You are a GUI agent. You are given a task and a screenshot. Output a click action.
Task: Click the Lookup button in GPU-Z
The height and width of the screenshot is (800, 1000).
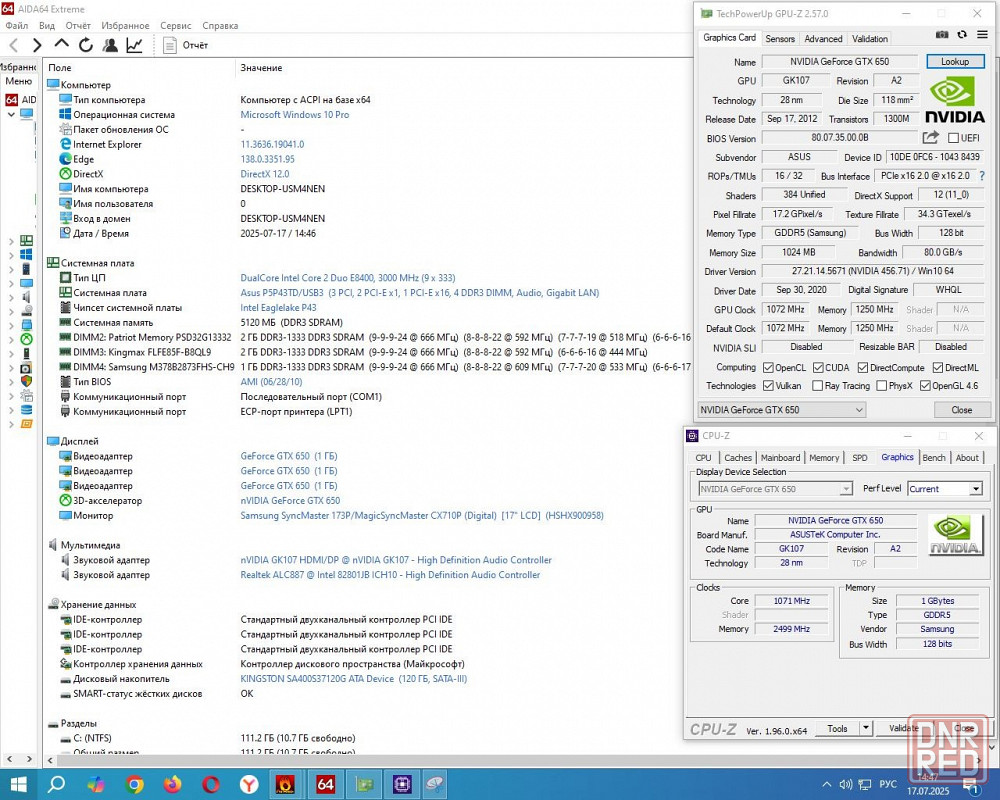tap(954, 62)
